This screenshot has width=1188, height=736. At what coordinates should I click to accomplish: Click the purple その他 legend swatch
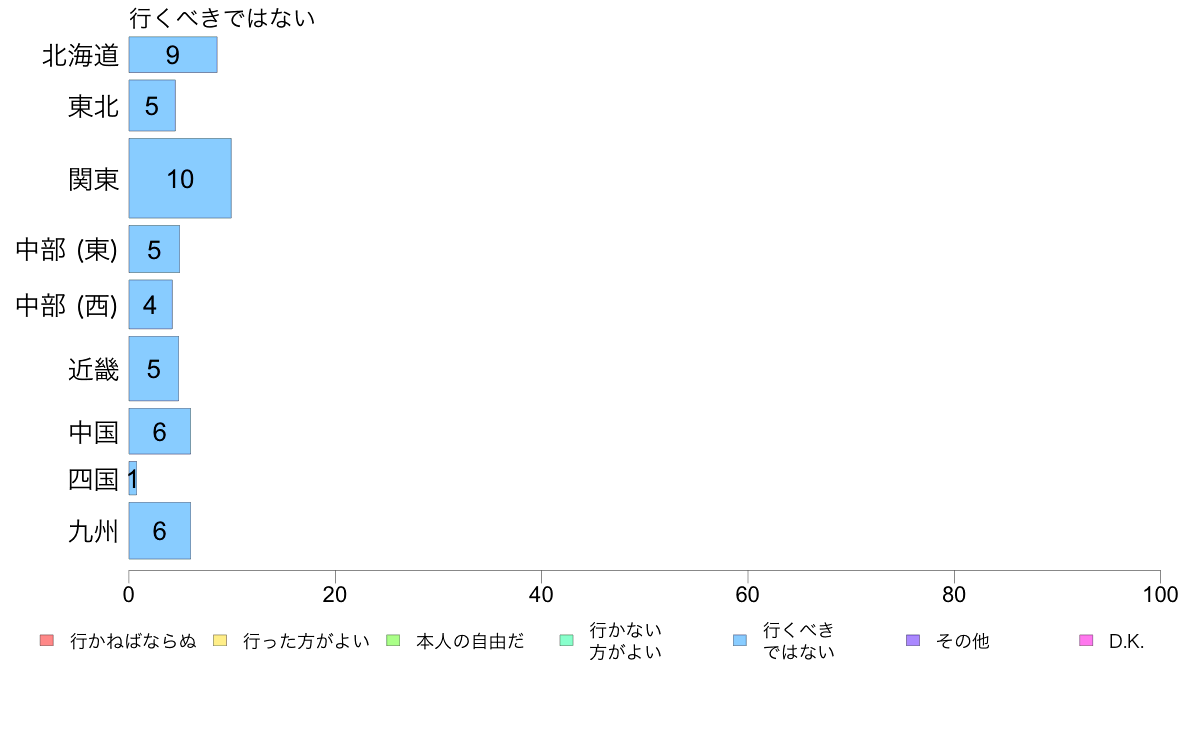coord(913,640)
